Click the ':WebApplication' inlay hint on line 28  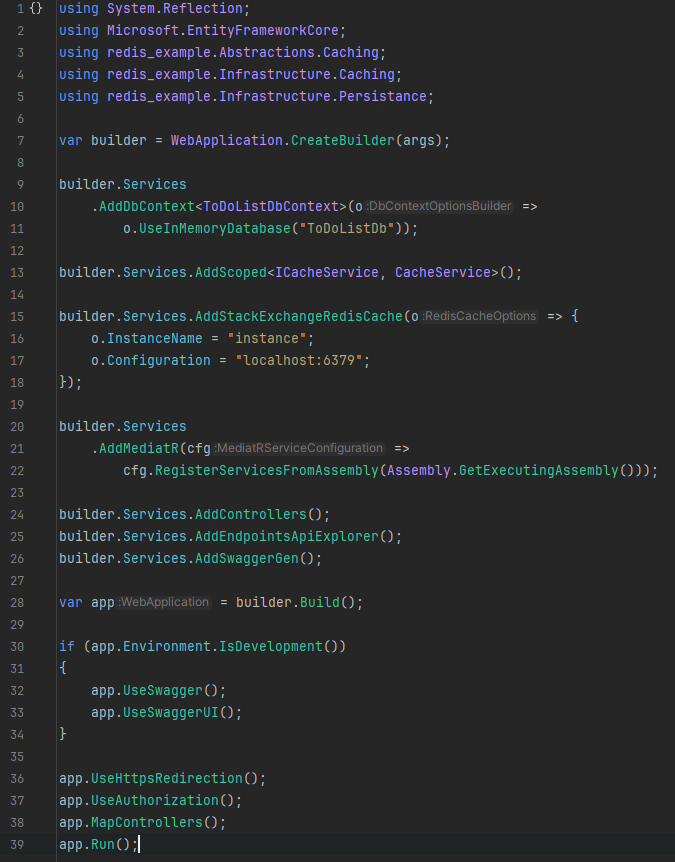pos(164,602)
